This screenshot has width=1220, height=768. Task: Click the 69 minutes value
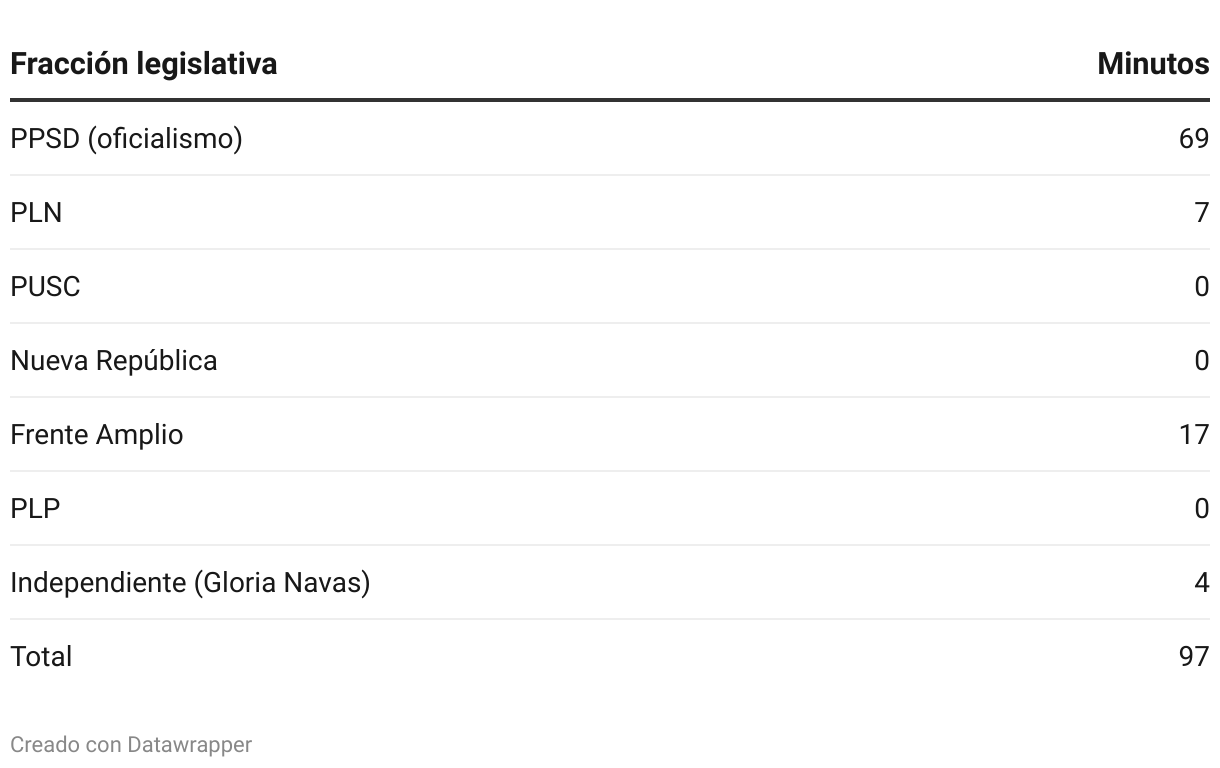[x=1193, y=138]
